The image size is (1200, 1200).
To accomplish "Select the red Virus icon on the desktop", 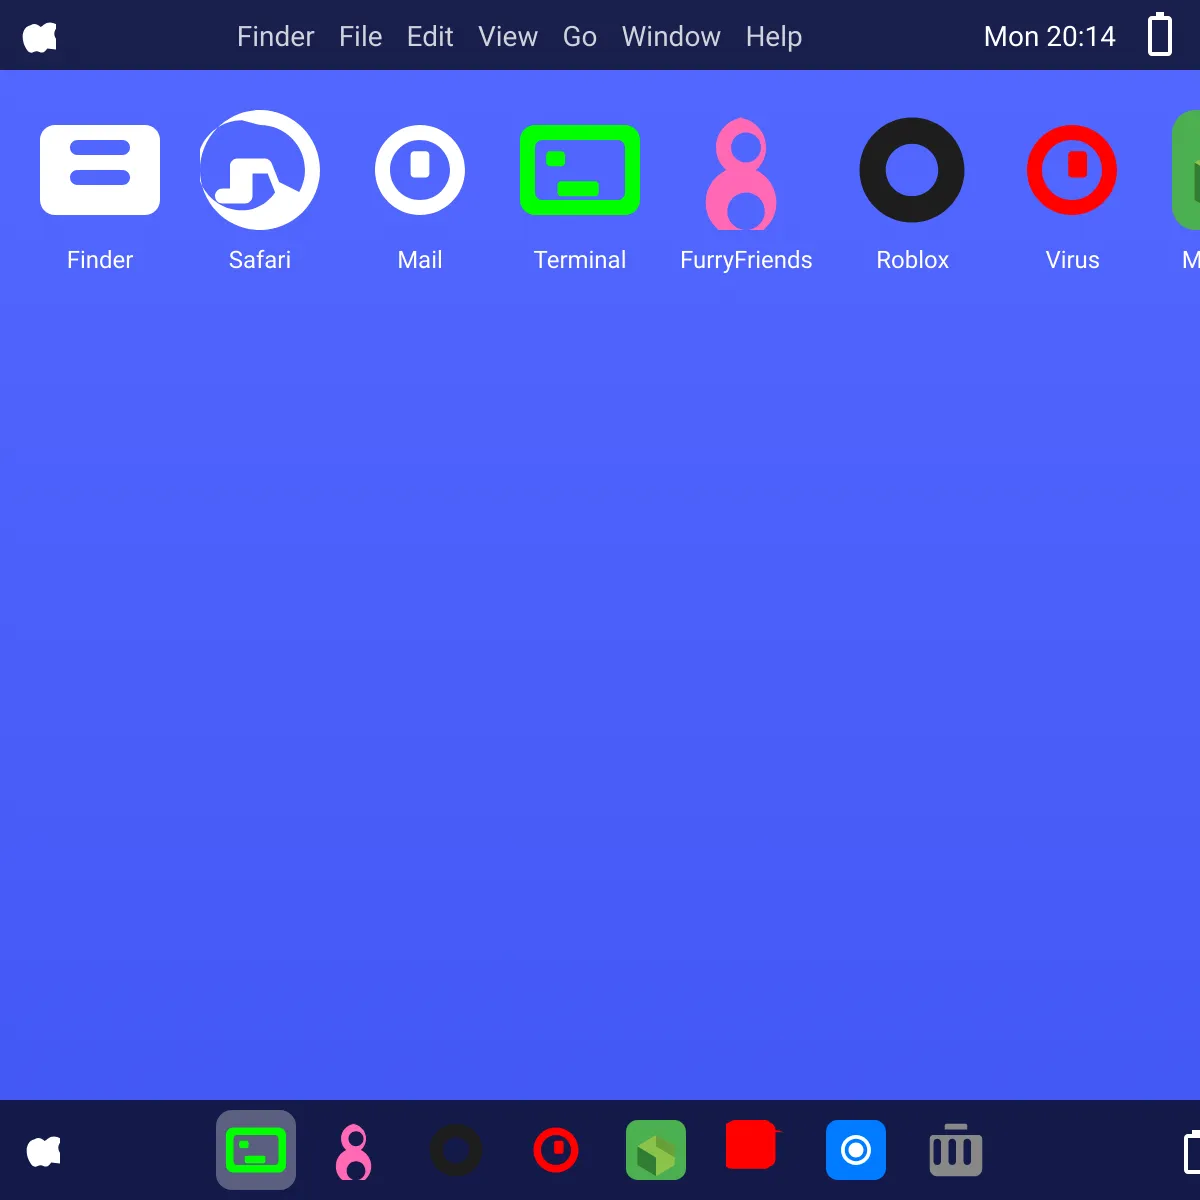I will (x=1072, y=170).
